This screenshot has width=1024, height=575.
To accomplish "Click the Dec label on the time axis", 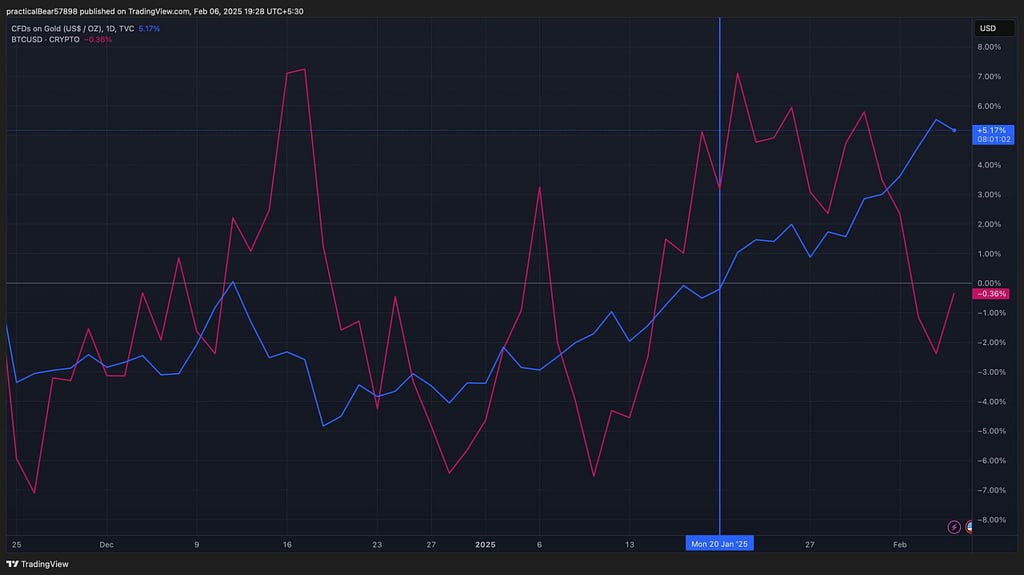I will tap(106, 545).
